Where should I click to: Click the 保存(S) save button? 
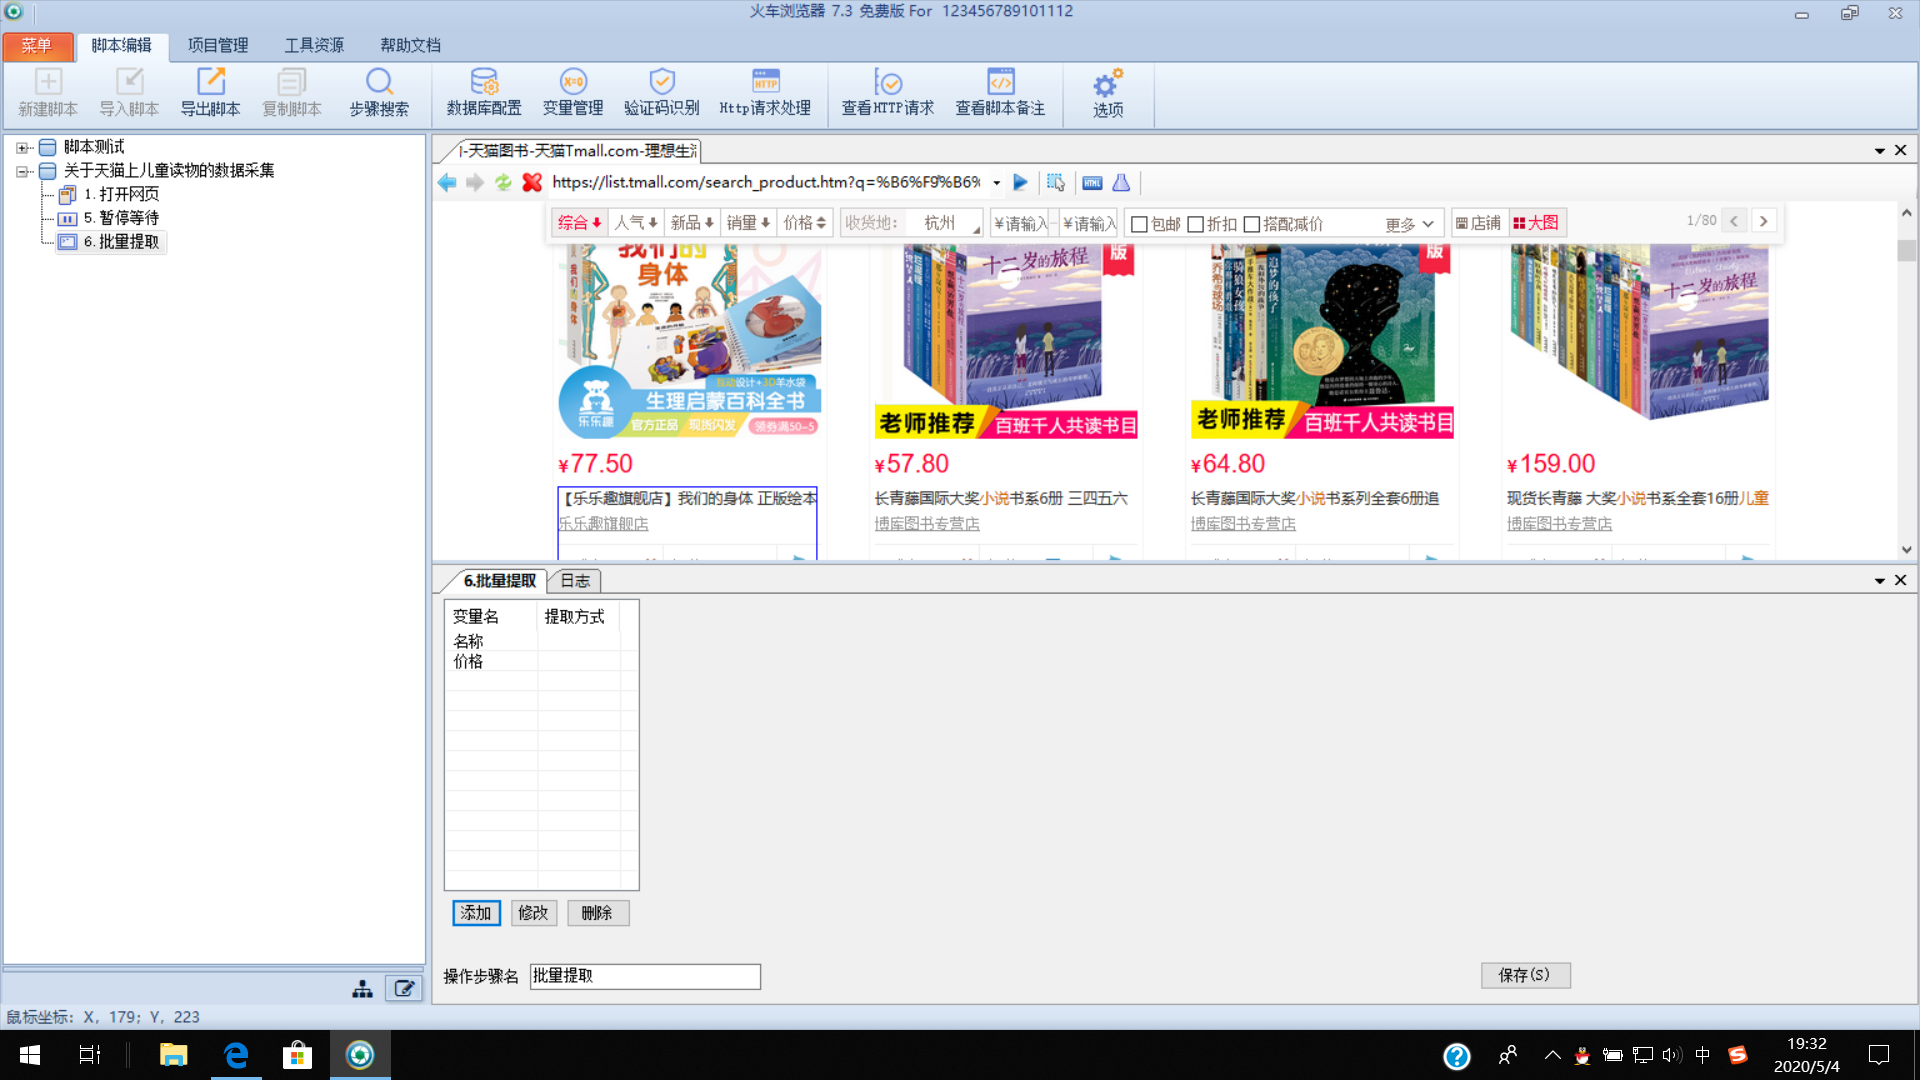coord(1524,975)
